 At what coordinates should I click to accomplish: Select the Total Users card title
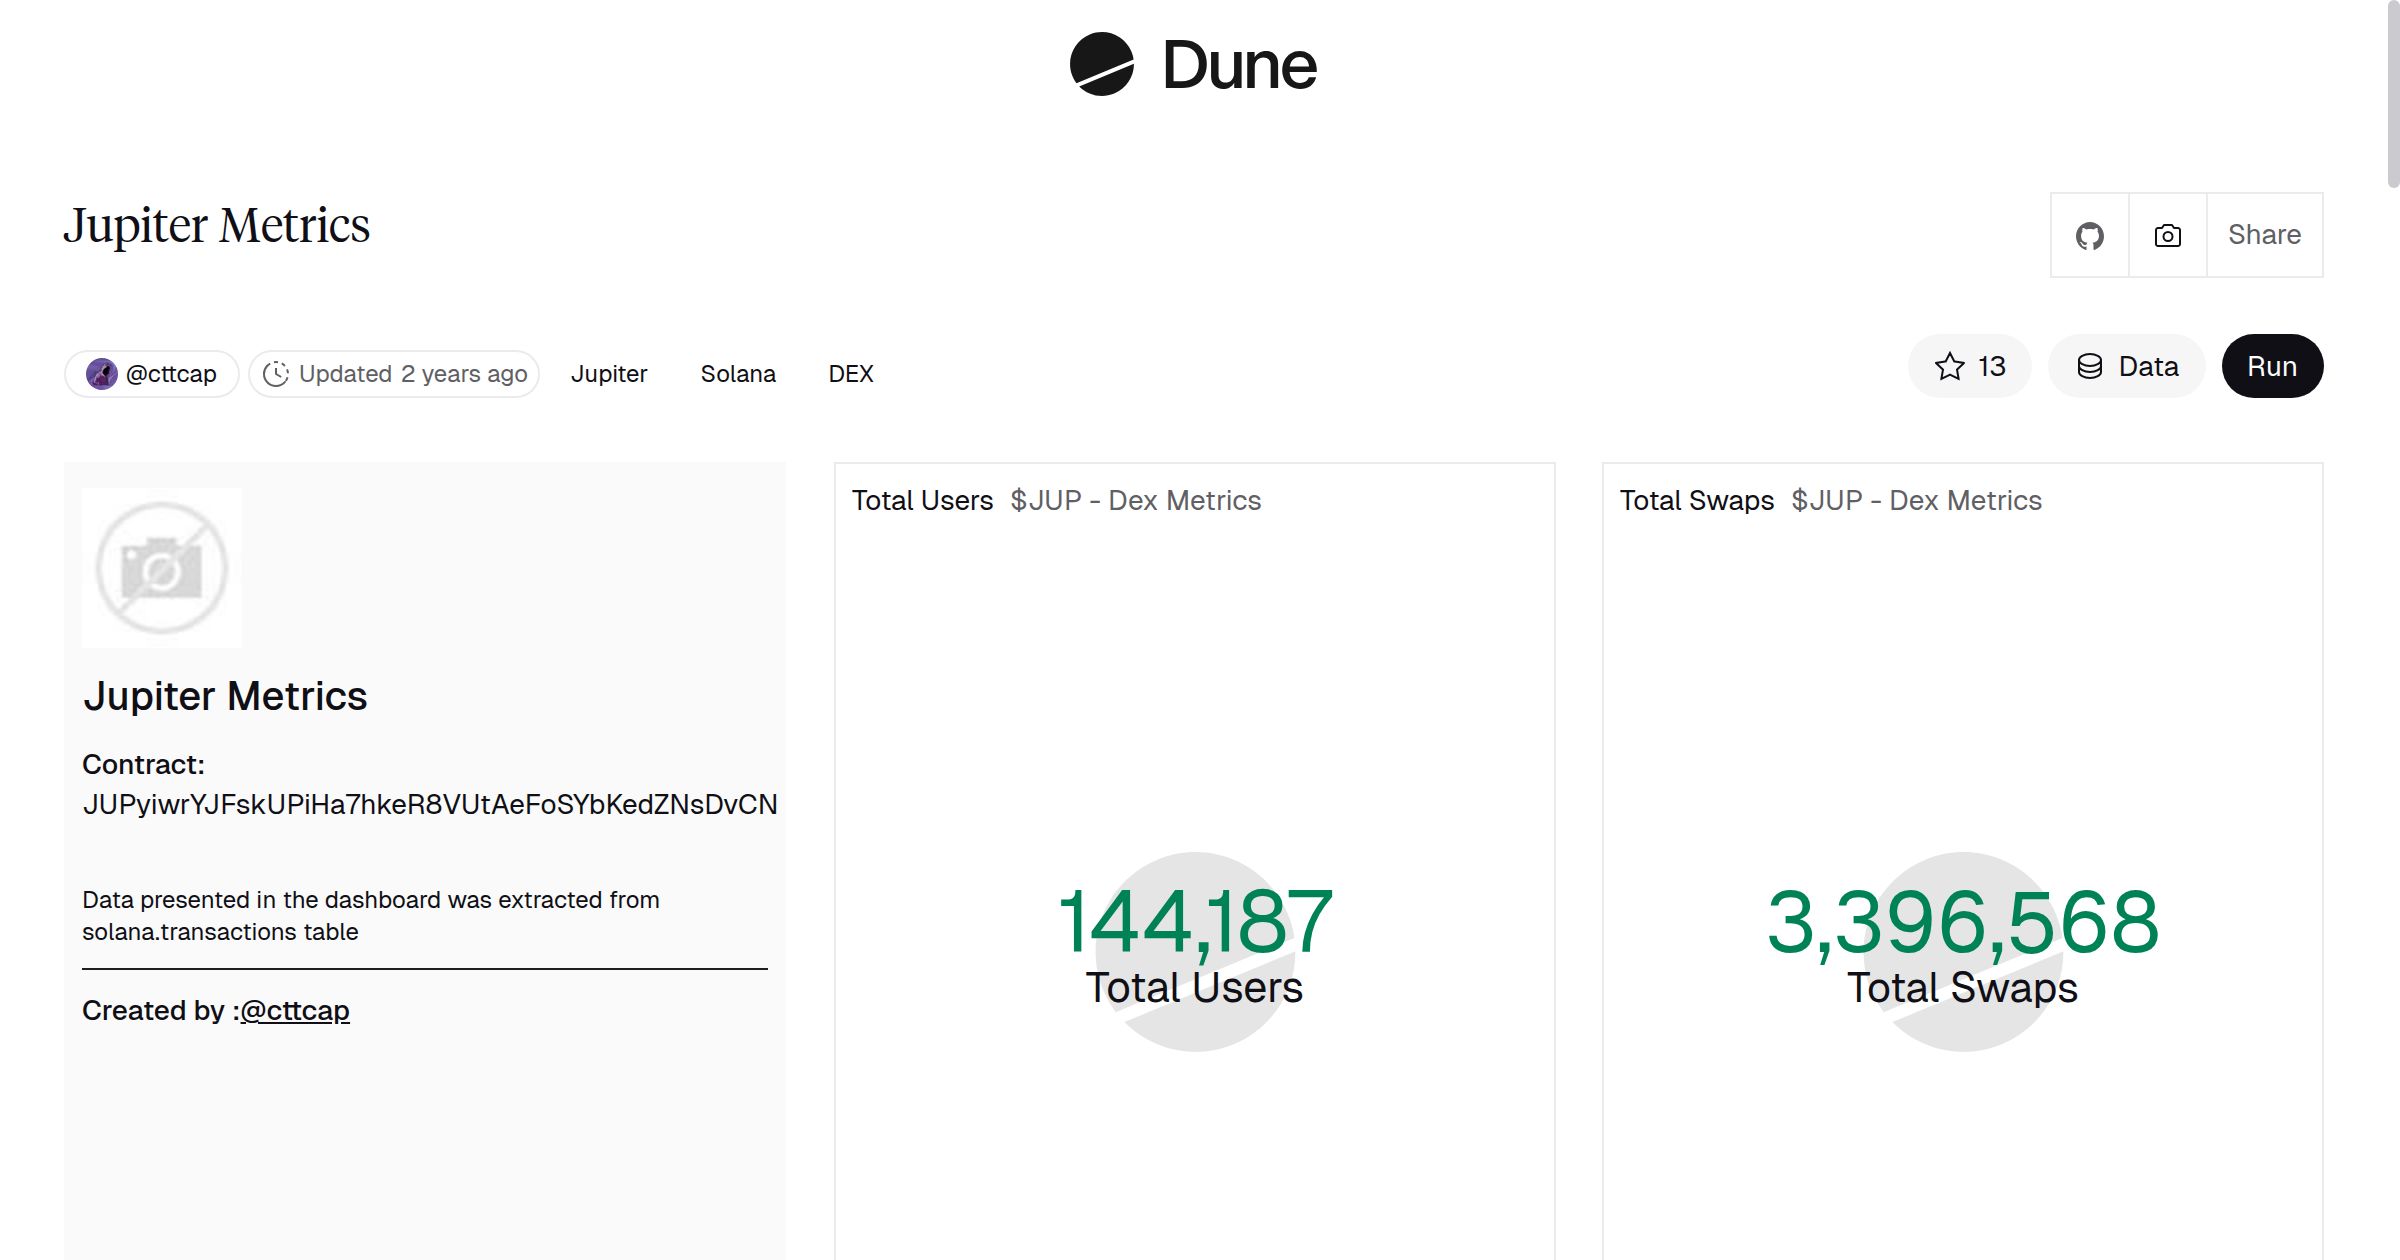(922, 500)
